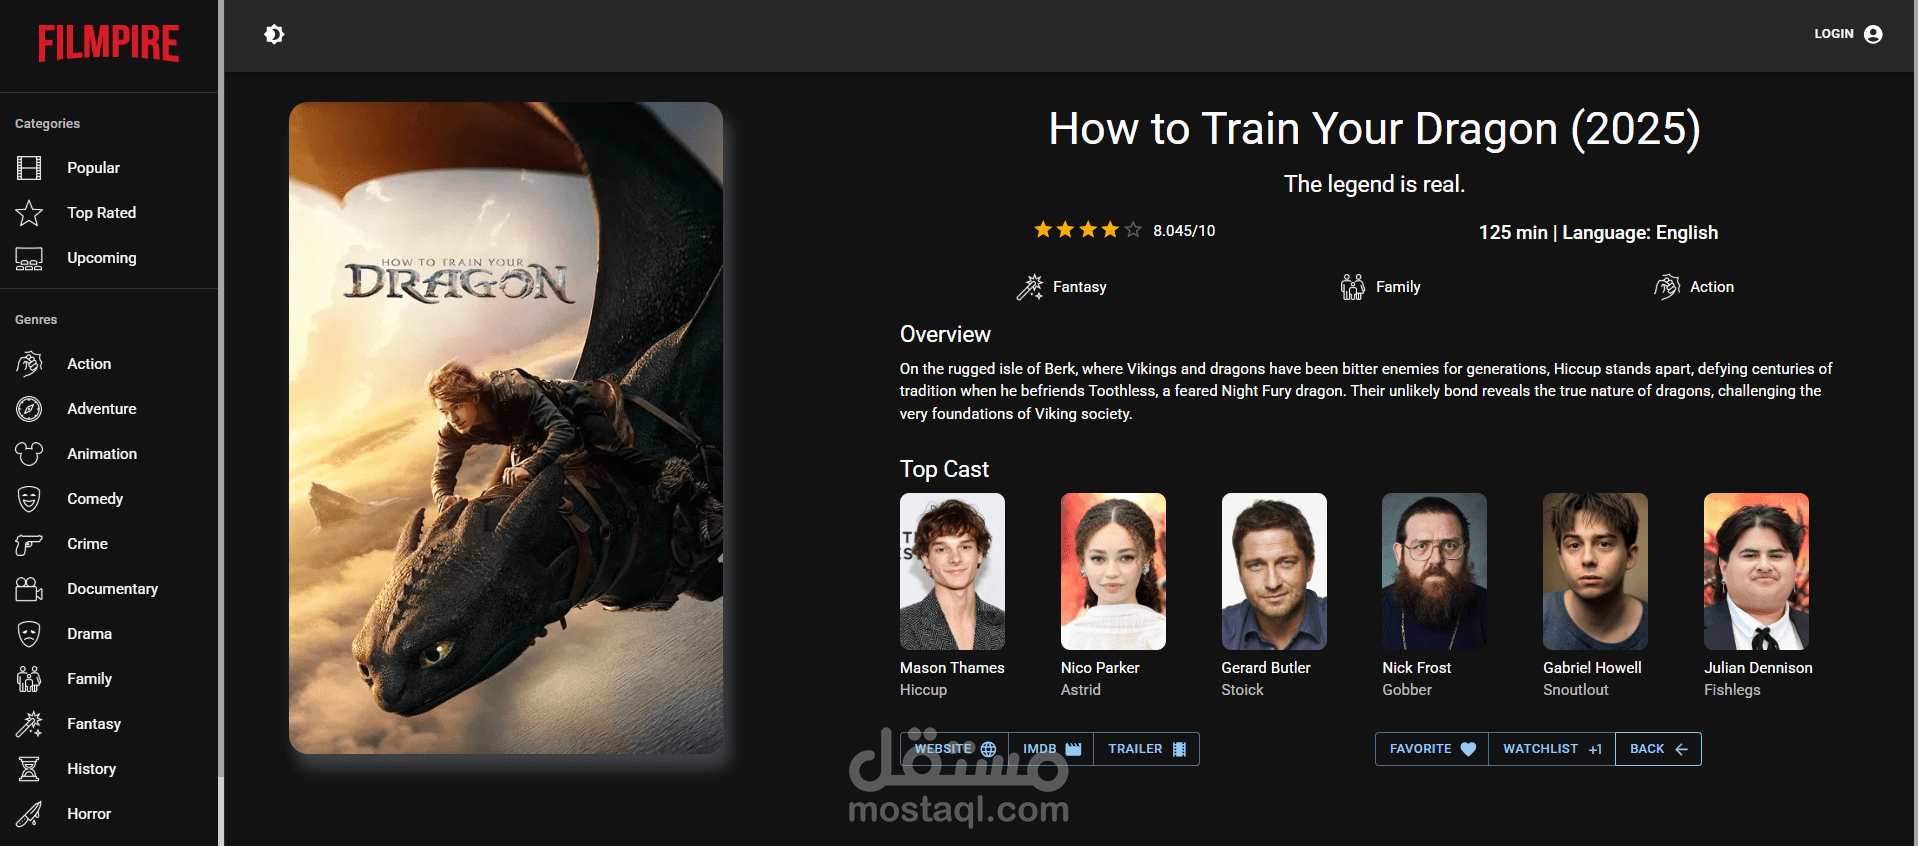Open Julian Dennison cast photo

tap(1756, 571)
